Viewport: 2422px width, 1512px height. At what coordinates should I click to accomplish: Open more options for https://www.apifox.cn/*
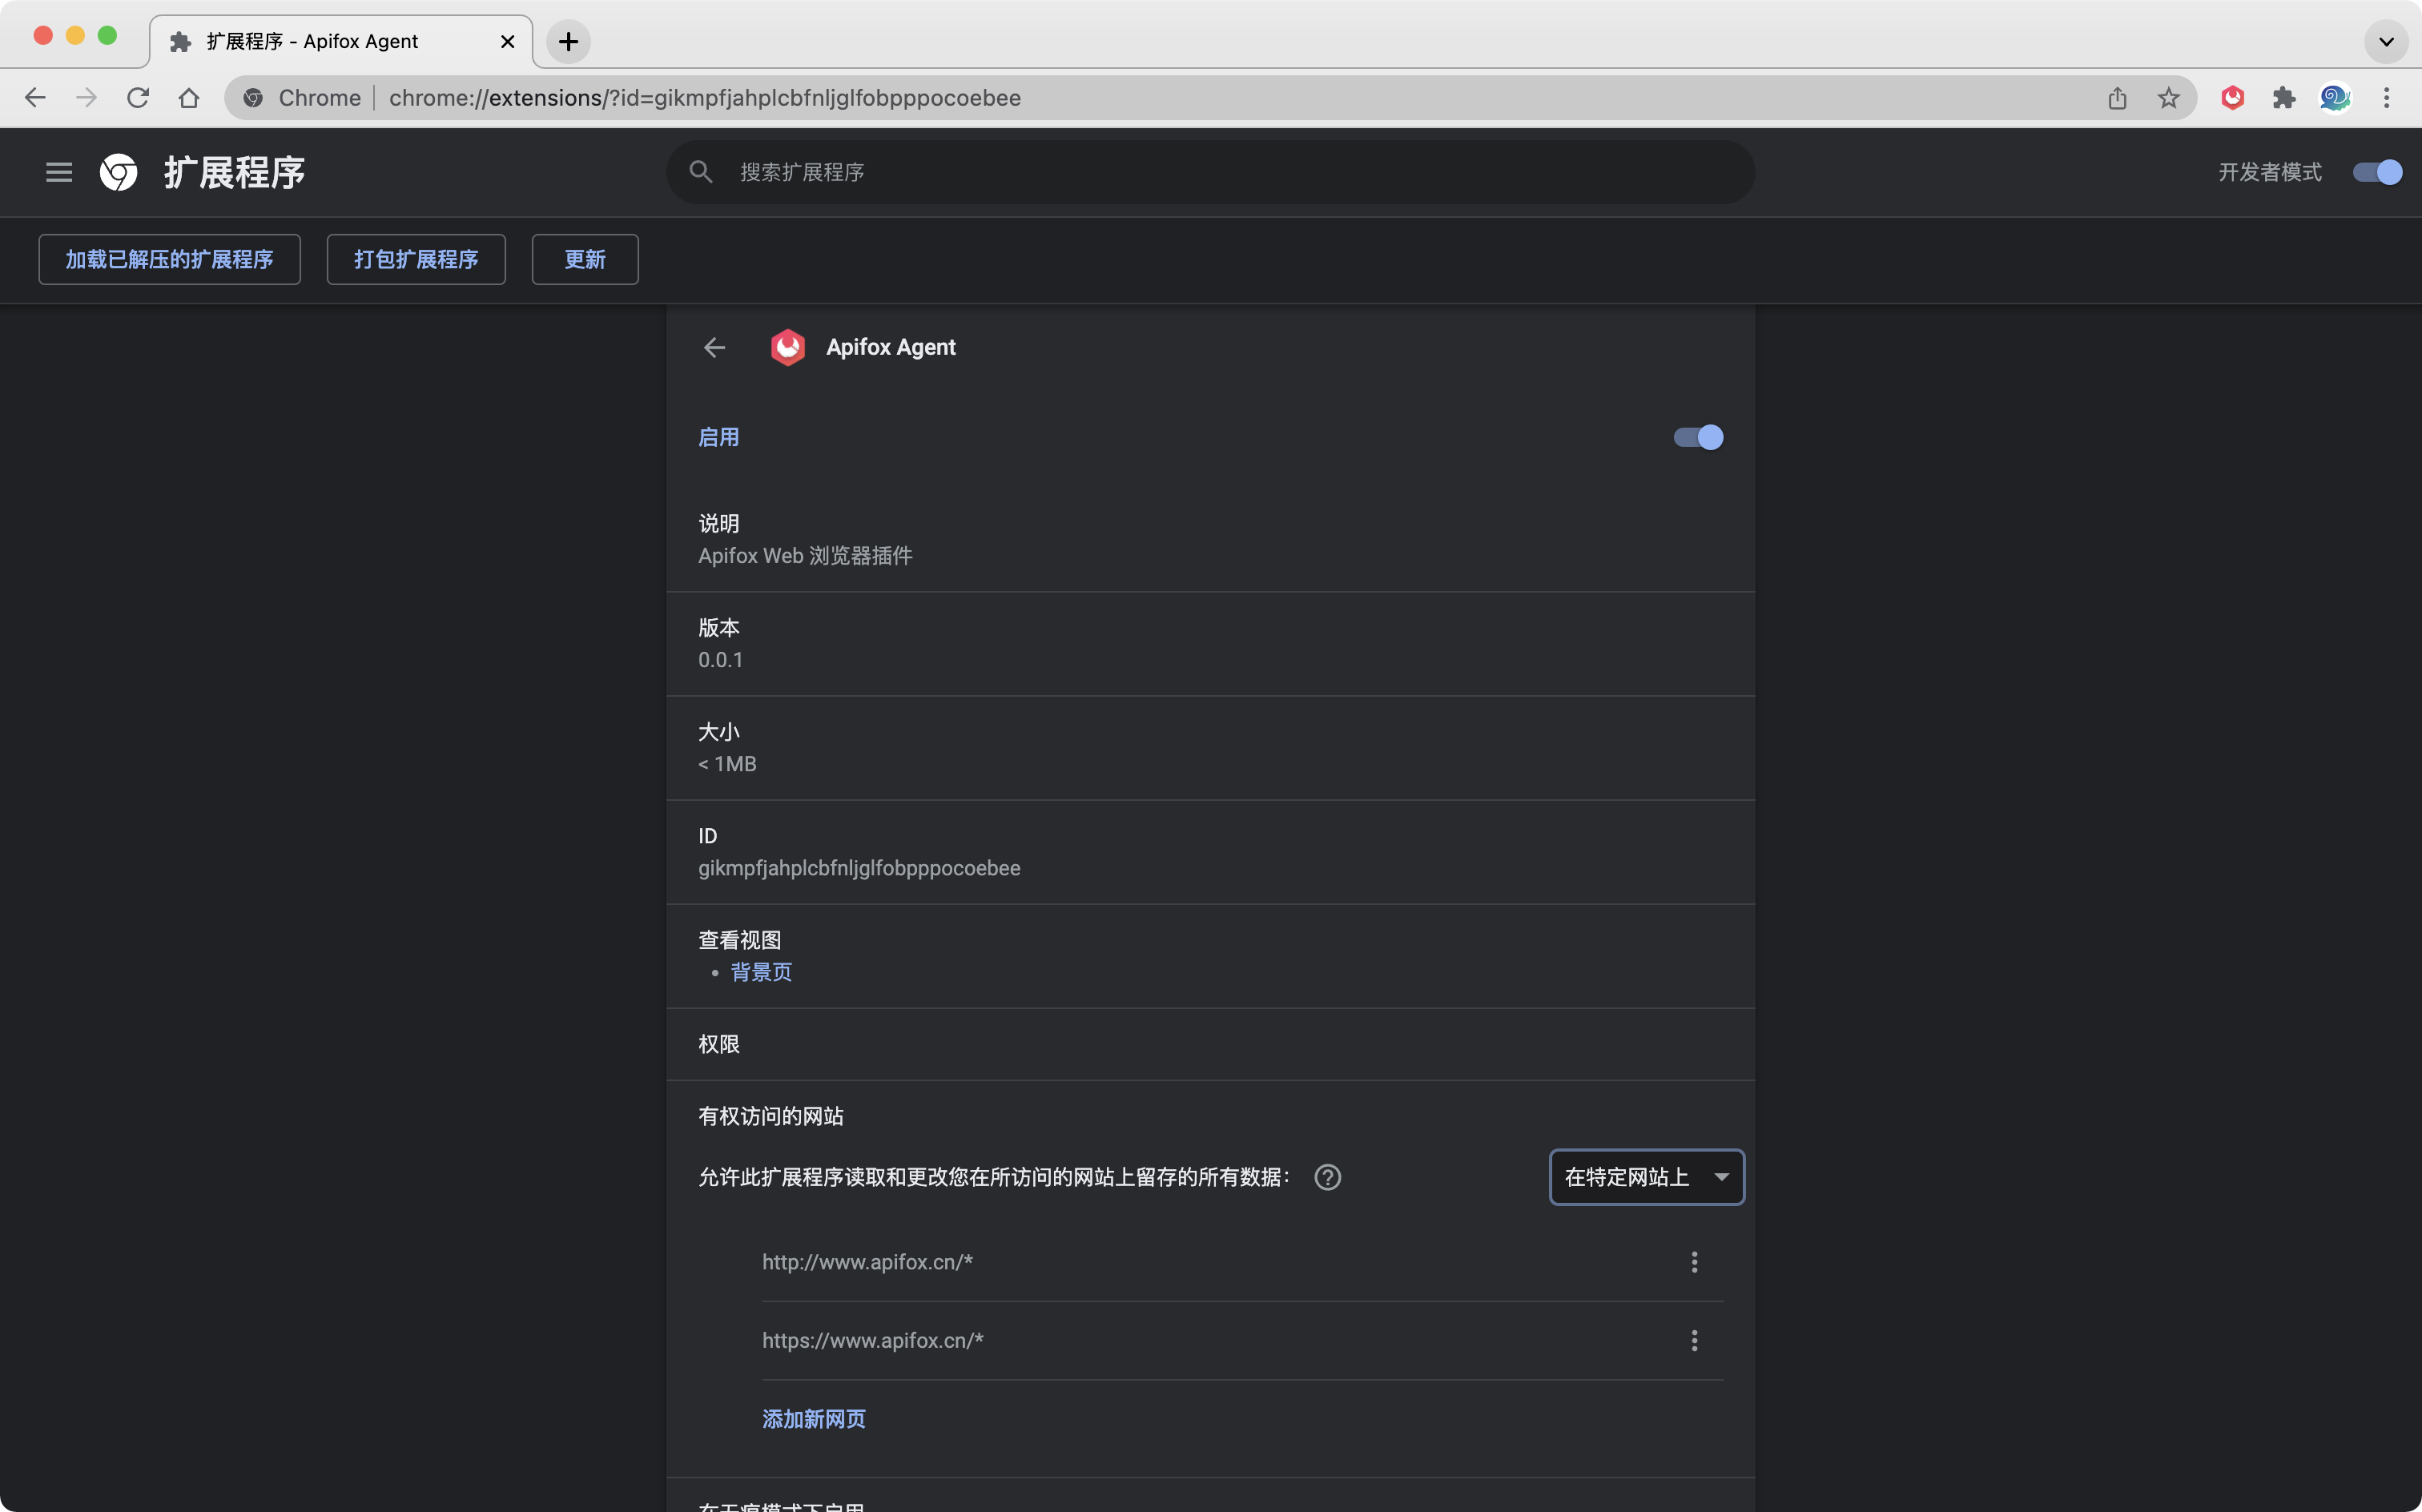(1694, 1340)
